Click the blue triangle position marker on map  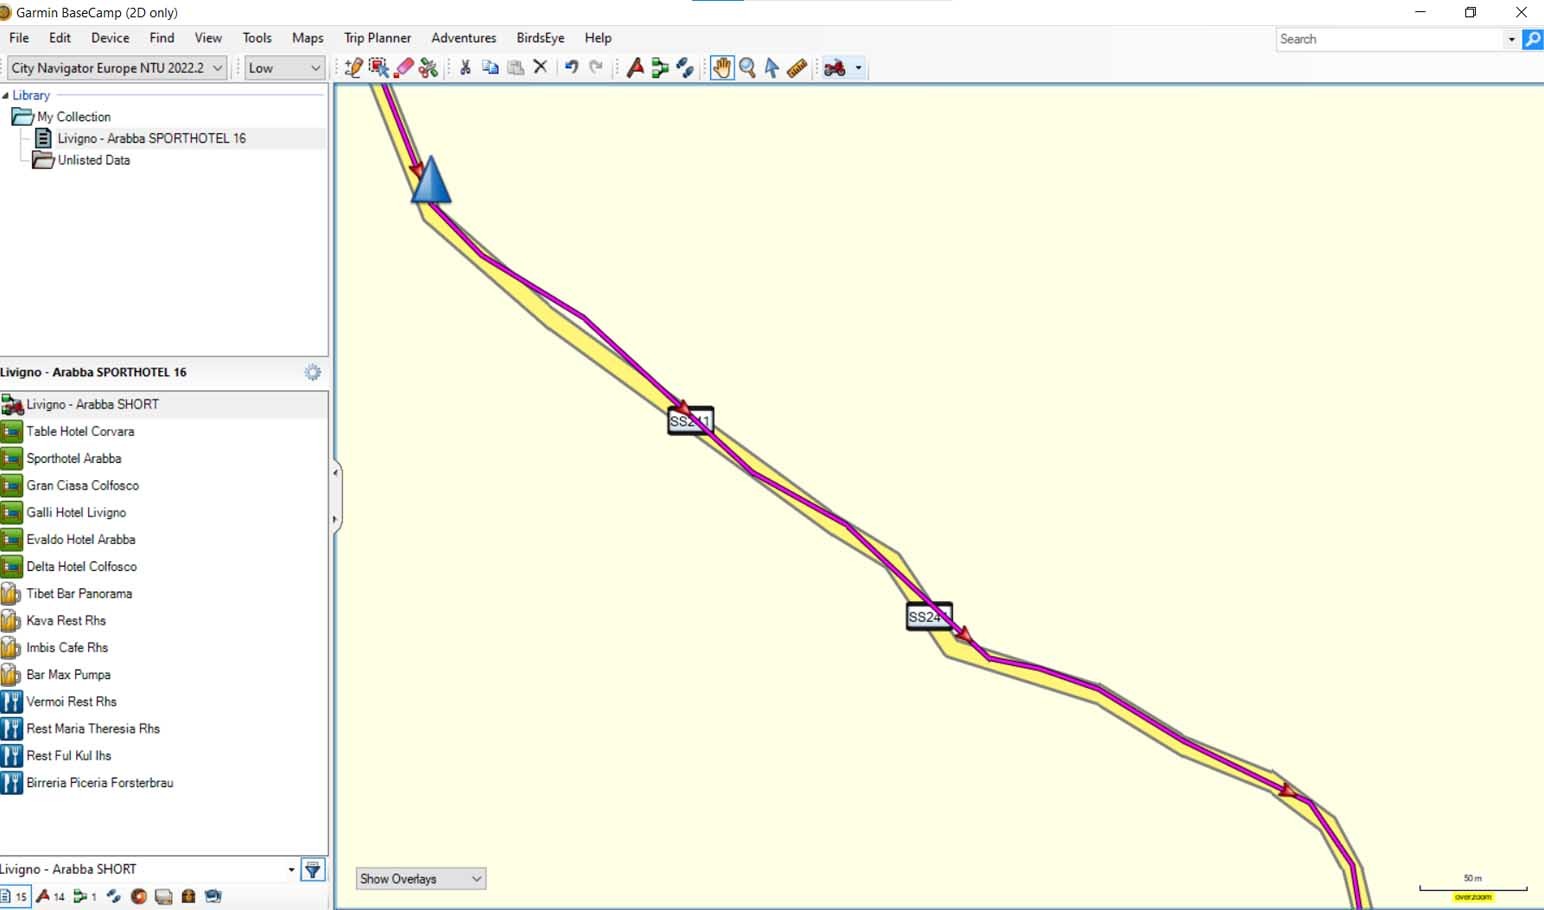(431, 180)
